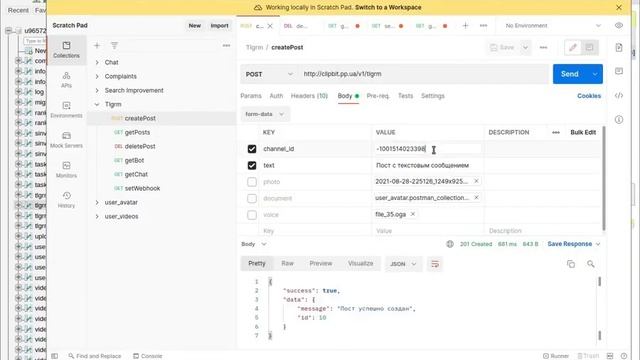Uncheck the channel_id row checkbox
This screenshot has width=640, height=360.
[x=252, y=149]
